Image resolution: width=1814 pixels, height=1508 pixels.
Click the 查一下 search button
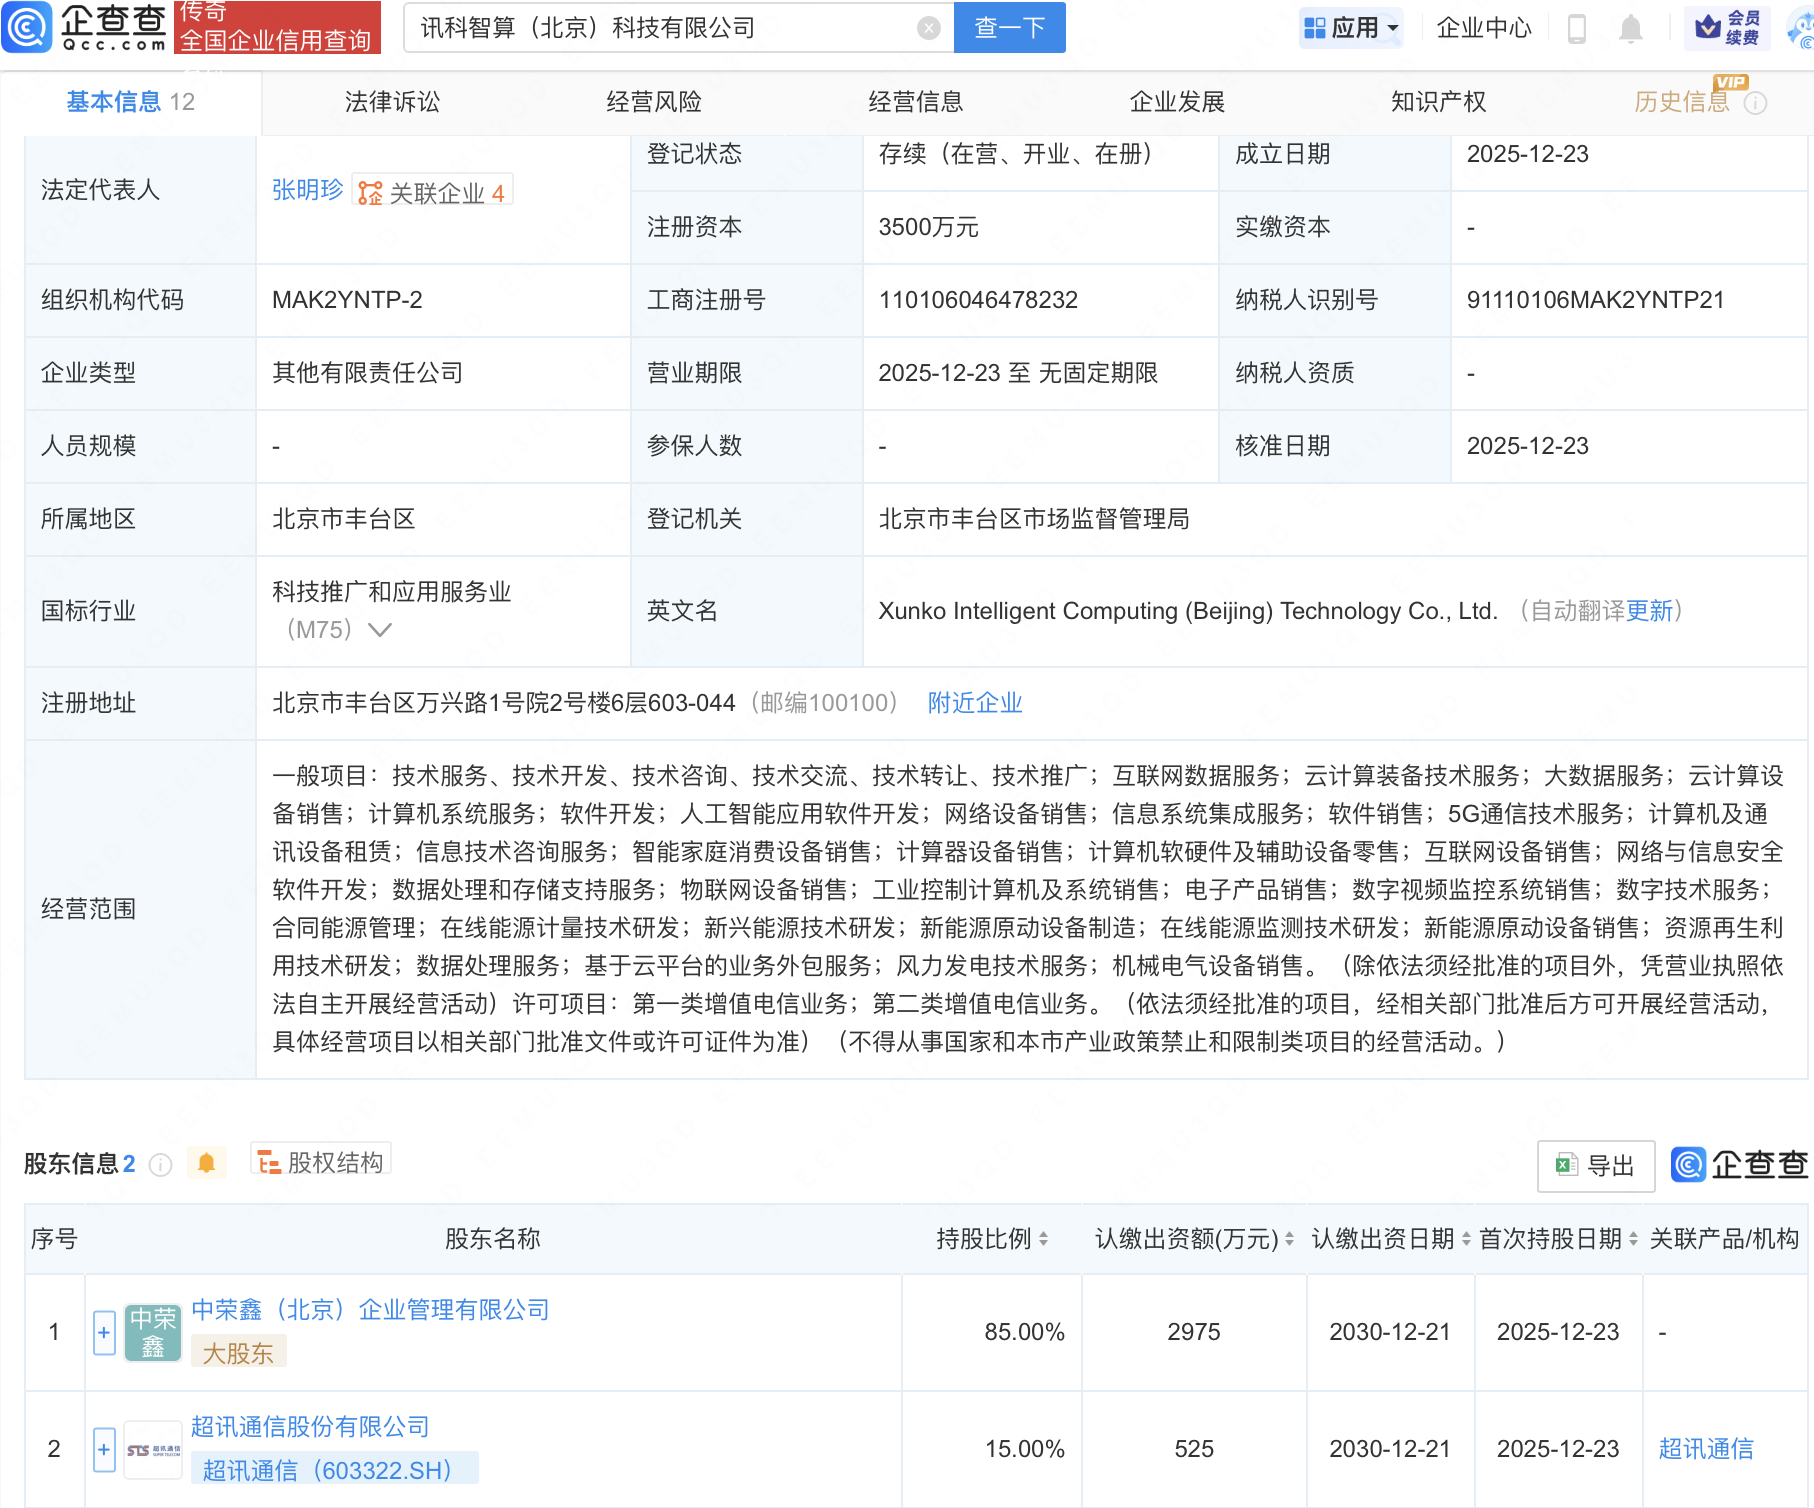(1008, 27)
